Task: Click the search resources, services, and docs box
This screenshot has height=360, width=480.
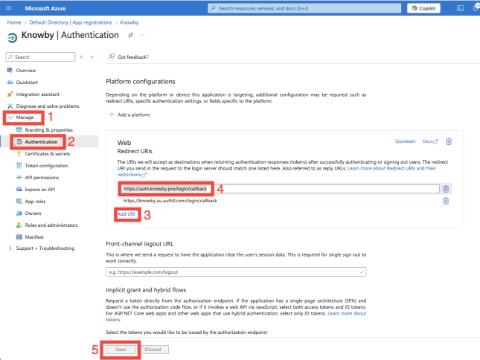Action: [304, 8]
